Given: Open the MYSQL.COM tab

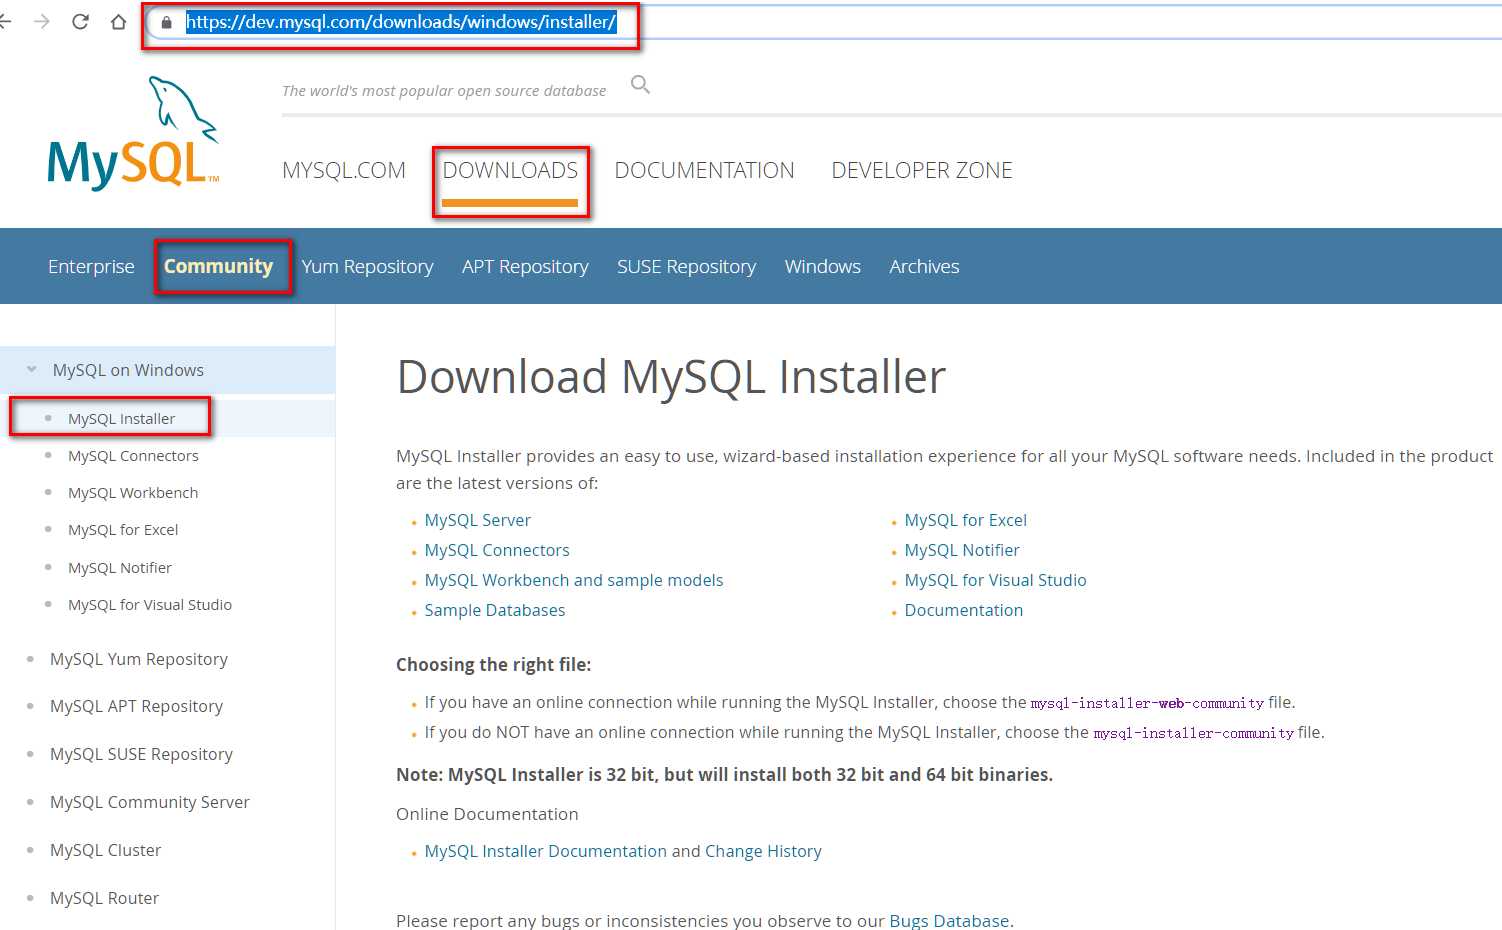Looking at the screenshot, I should coord(344,170).
